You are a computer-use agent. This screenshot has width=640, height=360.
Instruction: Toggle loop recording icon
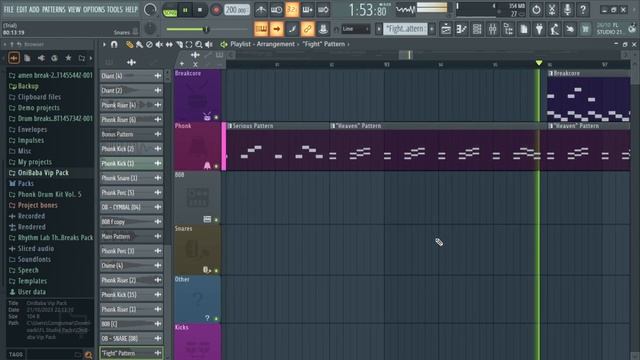click(323, 9)
